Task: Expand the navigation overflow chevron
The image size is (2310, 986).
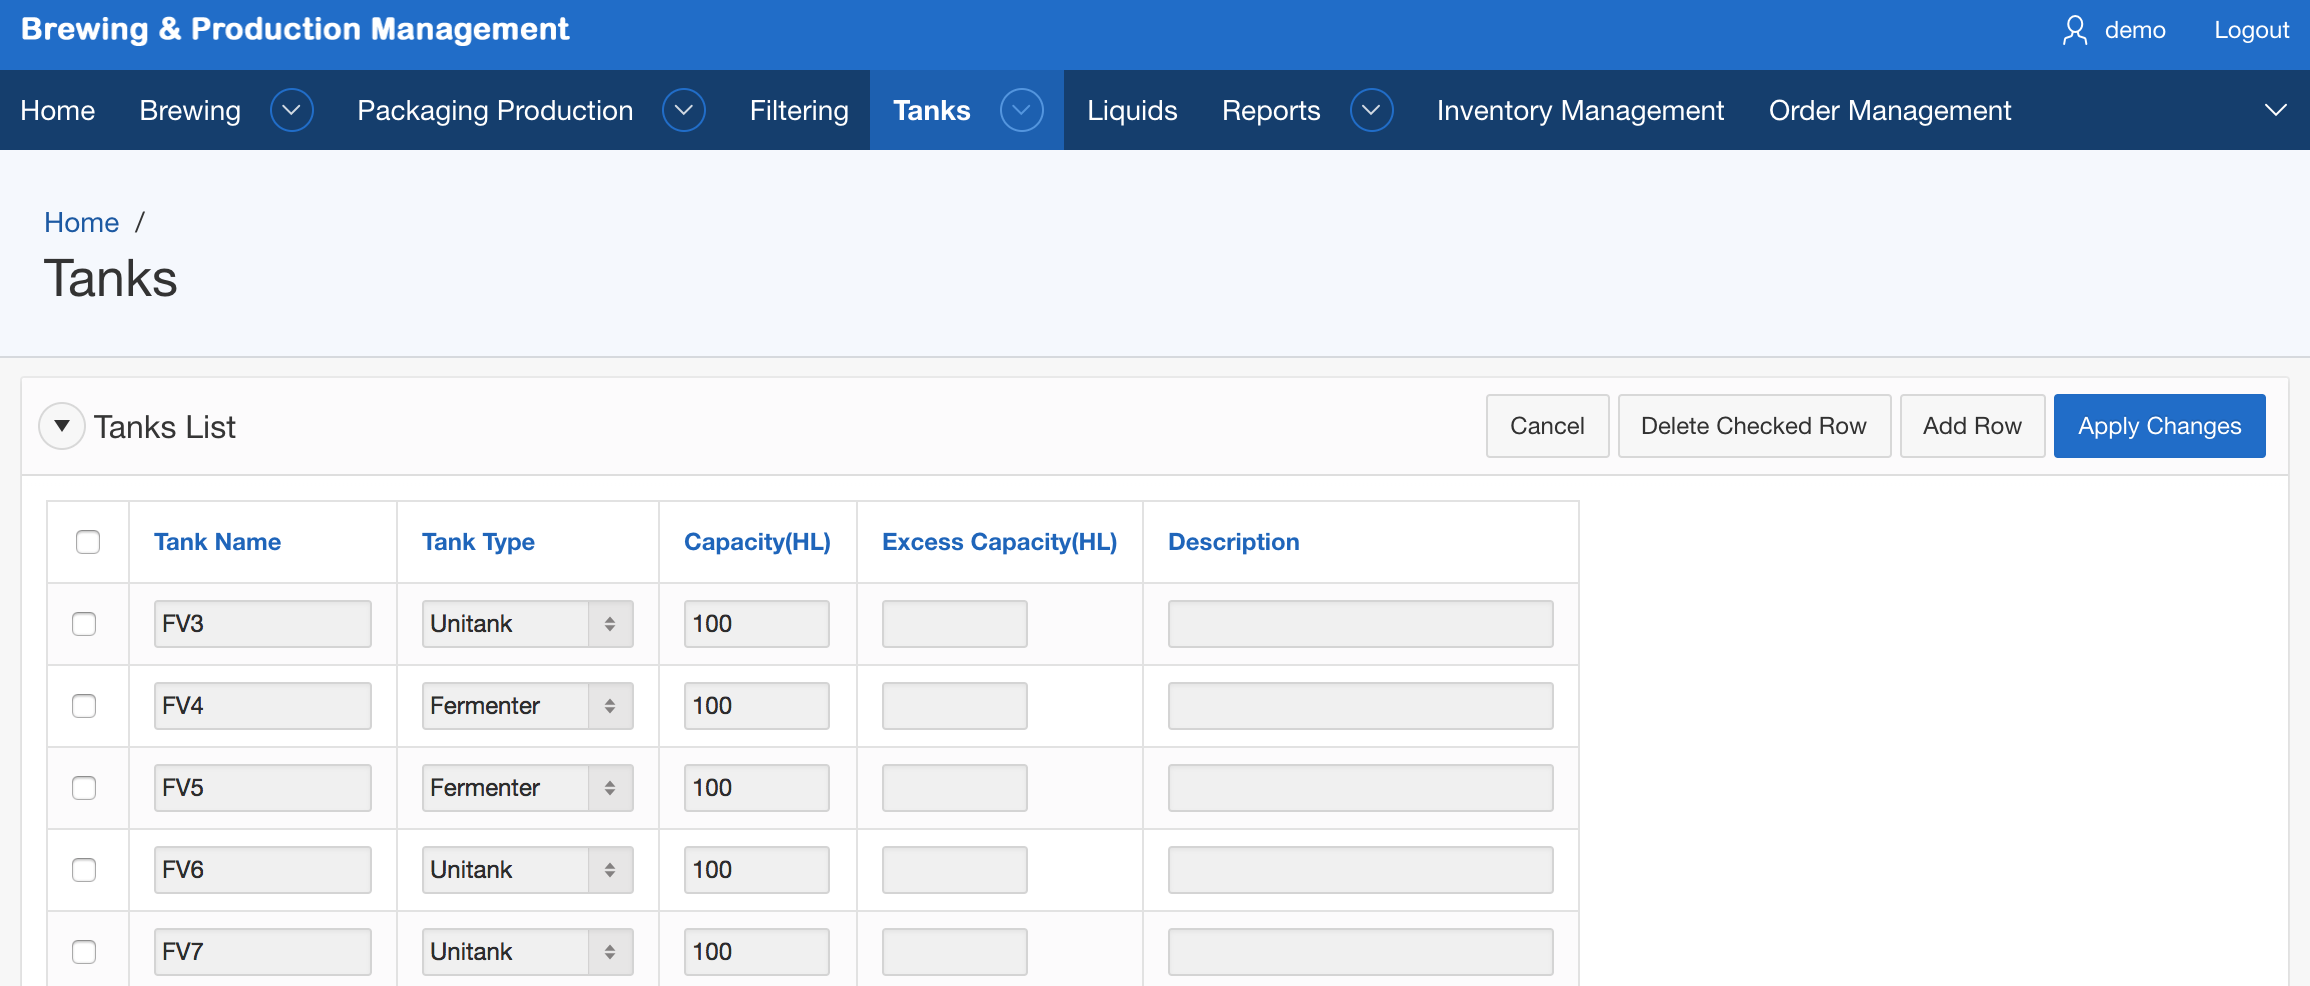Action: 2275,110
